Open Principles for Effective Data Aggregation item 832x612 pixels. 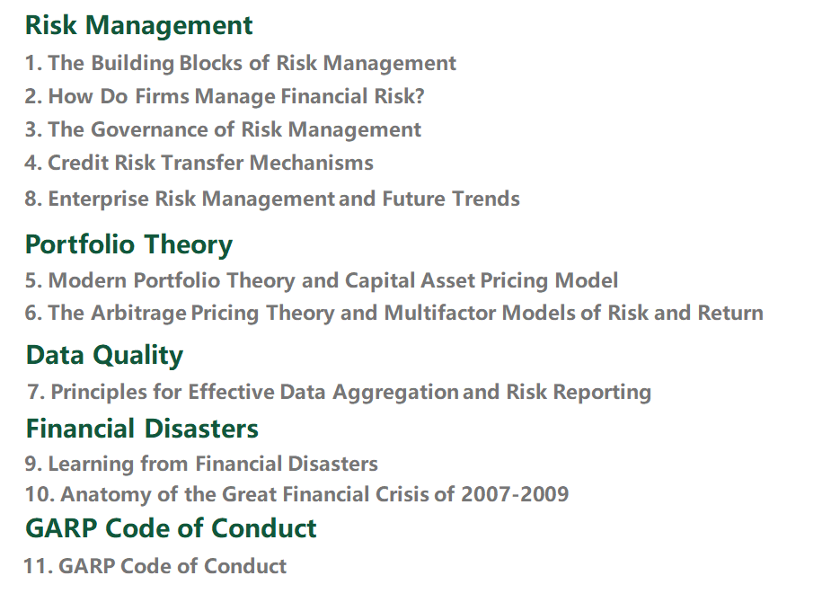(x=339, y=392)
